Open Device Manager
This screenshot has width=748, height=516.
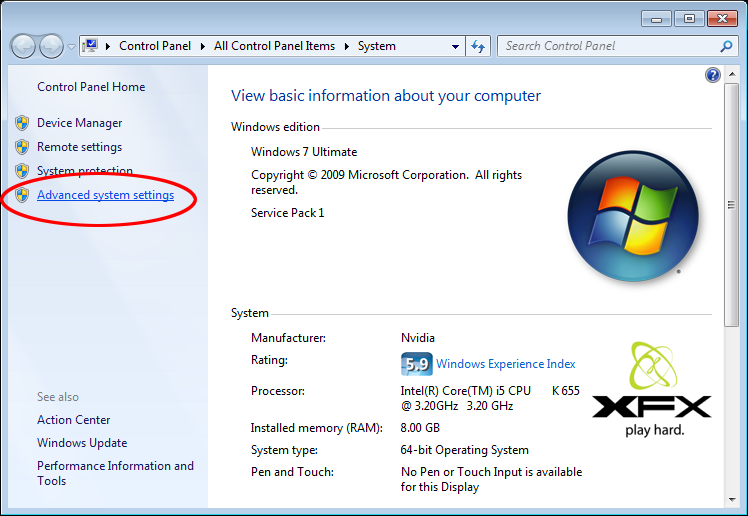tap(80, 123)
